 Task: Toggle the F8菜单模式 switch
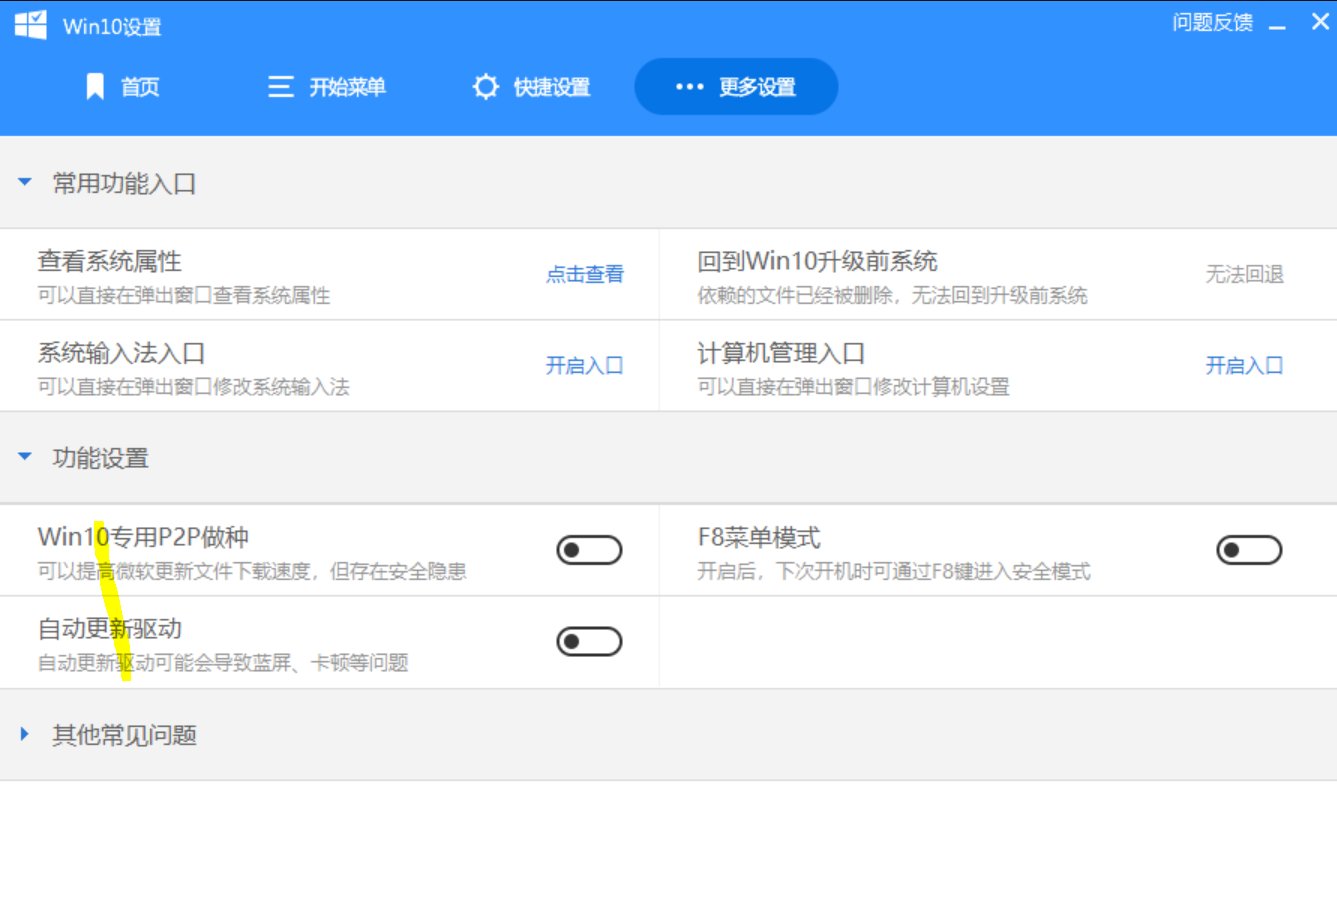[1249, 550]
